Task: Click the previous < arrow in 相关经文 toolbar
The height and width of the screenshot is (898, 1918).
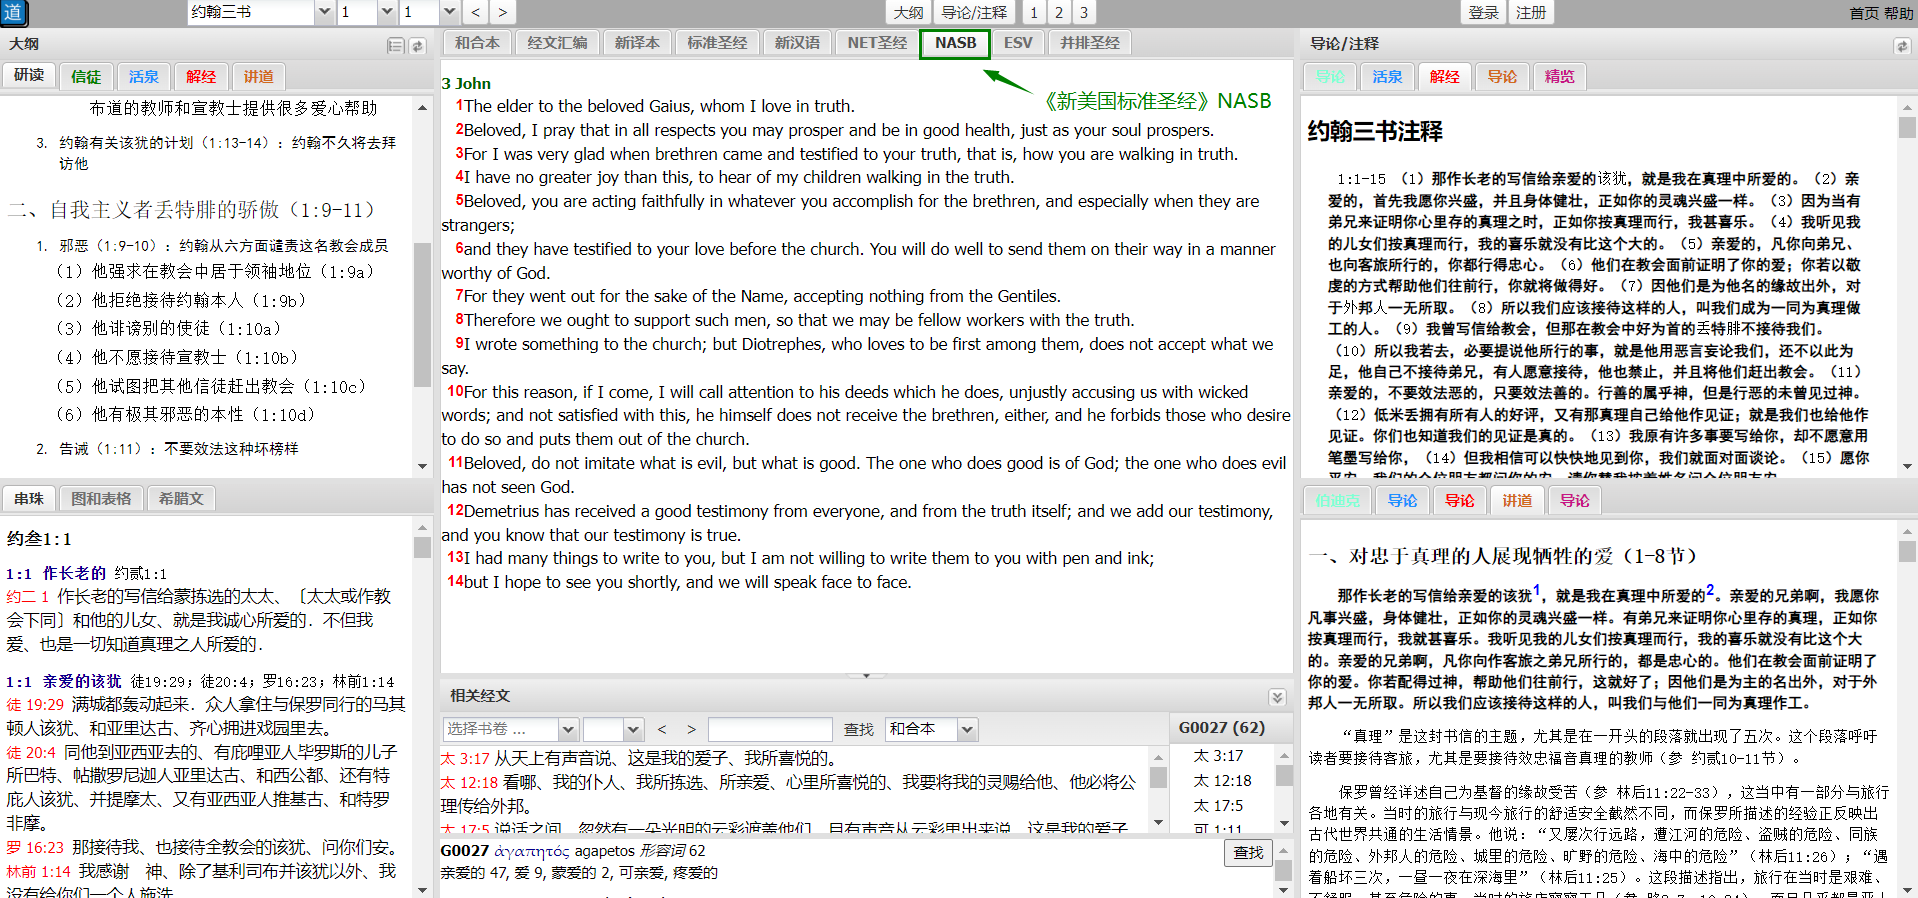Action: tap(661, 730)
